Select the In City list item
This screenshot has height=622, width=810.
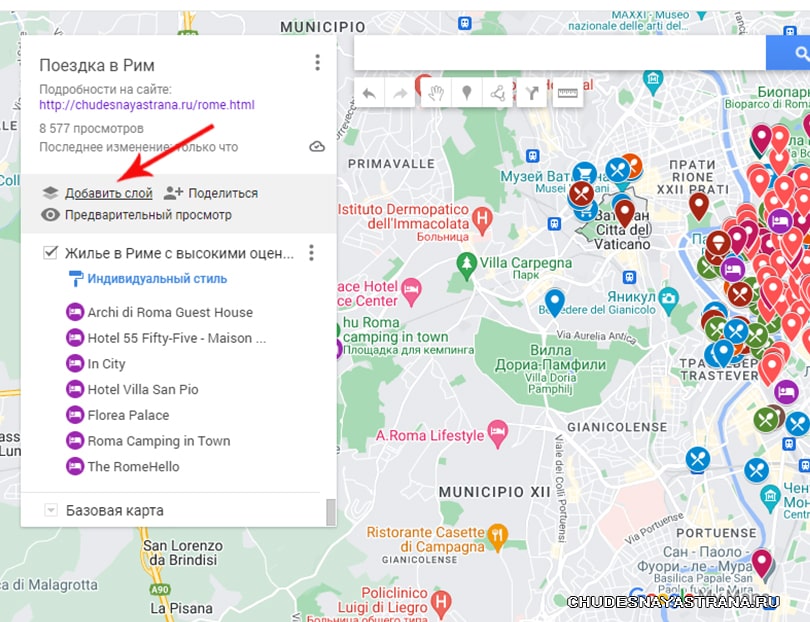coord(106,364)
